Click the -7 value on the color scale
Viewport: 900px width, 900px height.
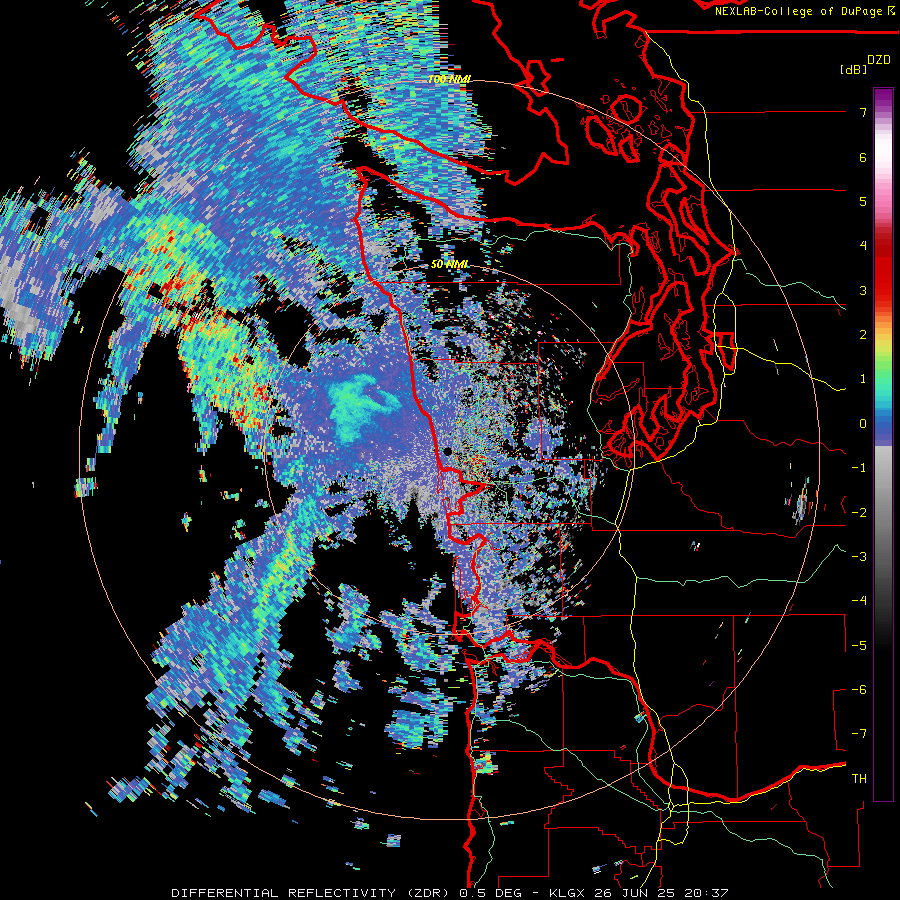(859, 734)
